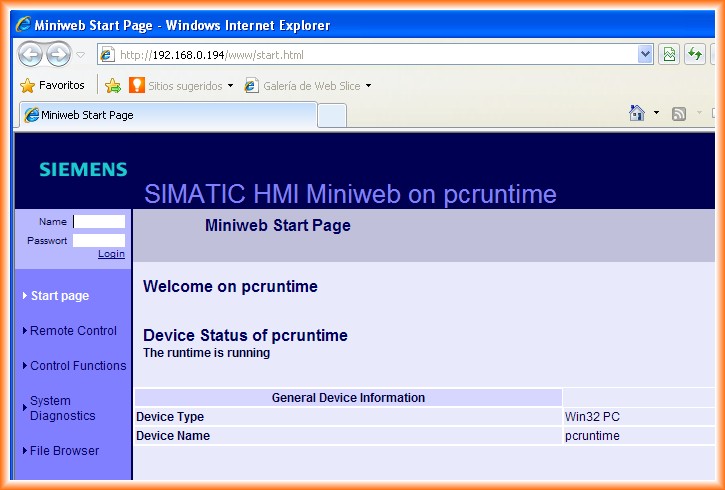Click the compatibility view icon

pyautogui.click(x=670, y=54)
